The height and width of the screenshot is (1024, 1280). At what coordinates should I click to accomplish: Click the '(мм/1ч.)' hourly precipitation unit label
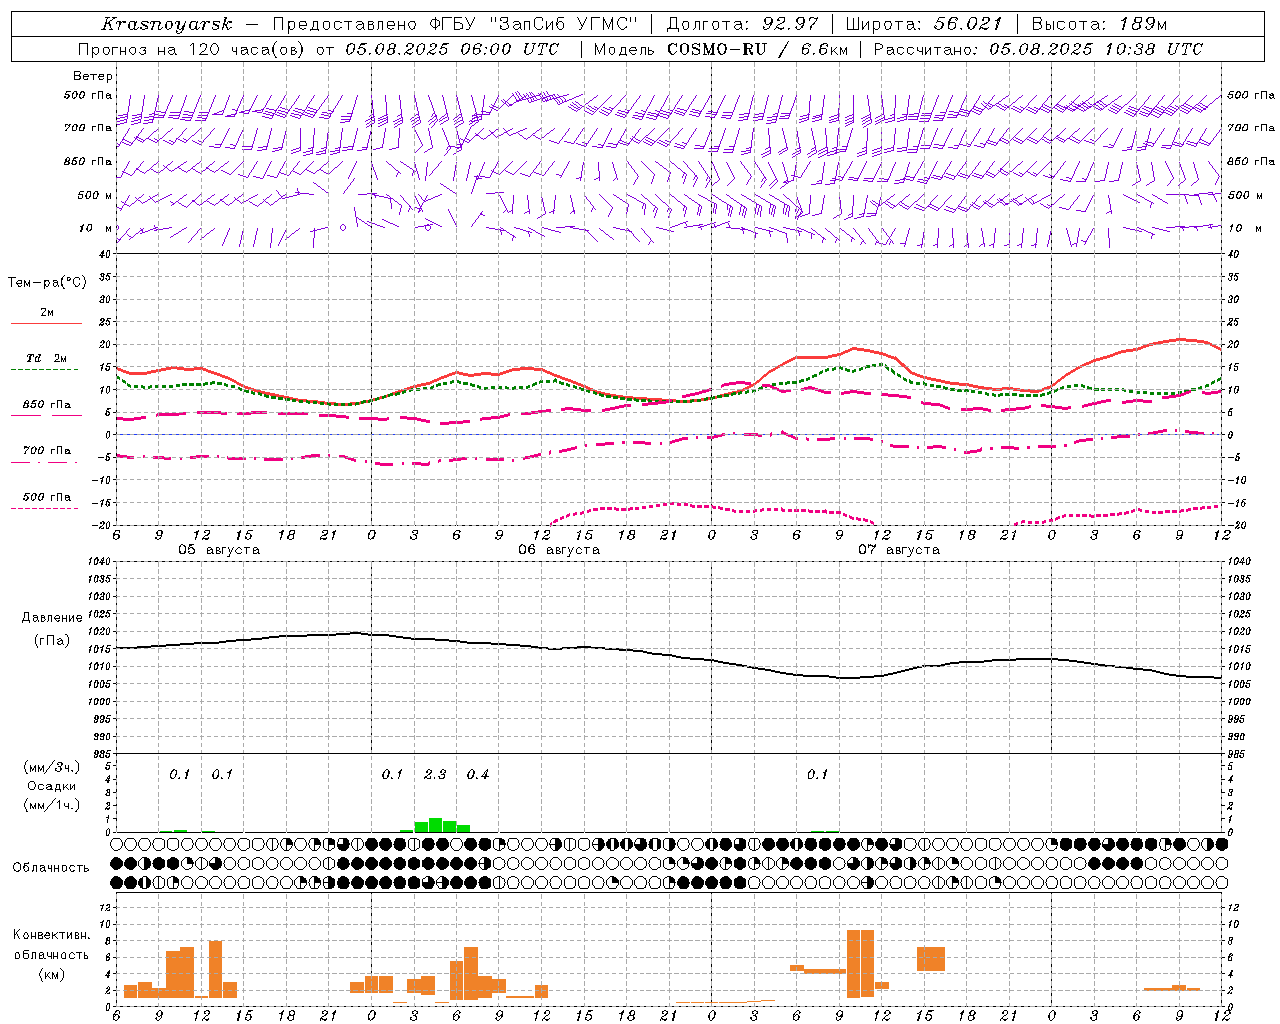52,805
